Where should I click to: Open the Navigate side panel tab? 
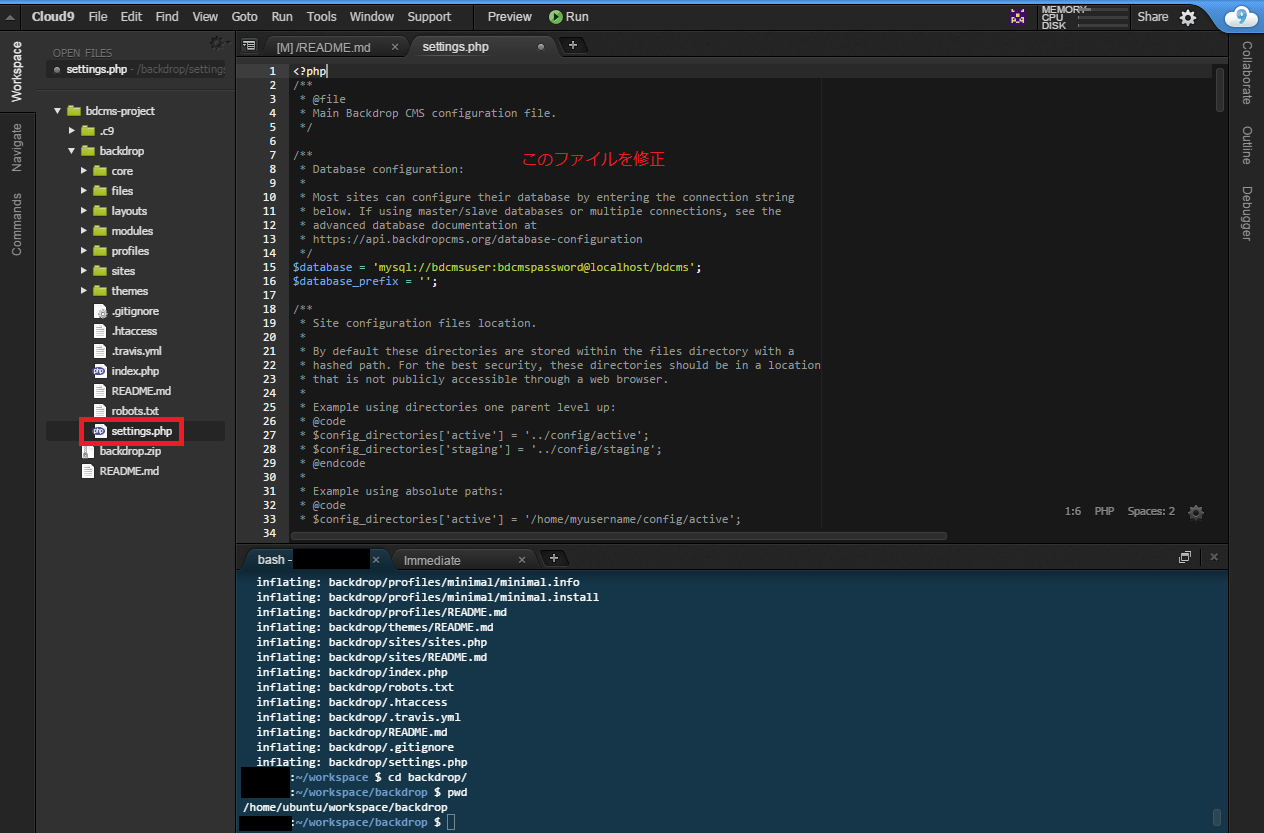pyautogui.click(x=17, y=147)
